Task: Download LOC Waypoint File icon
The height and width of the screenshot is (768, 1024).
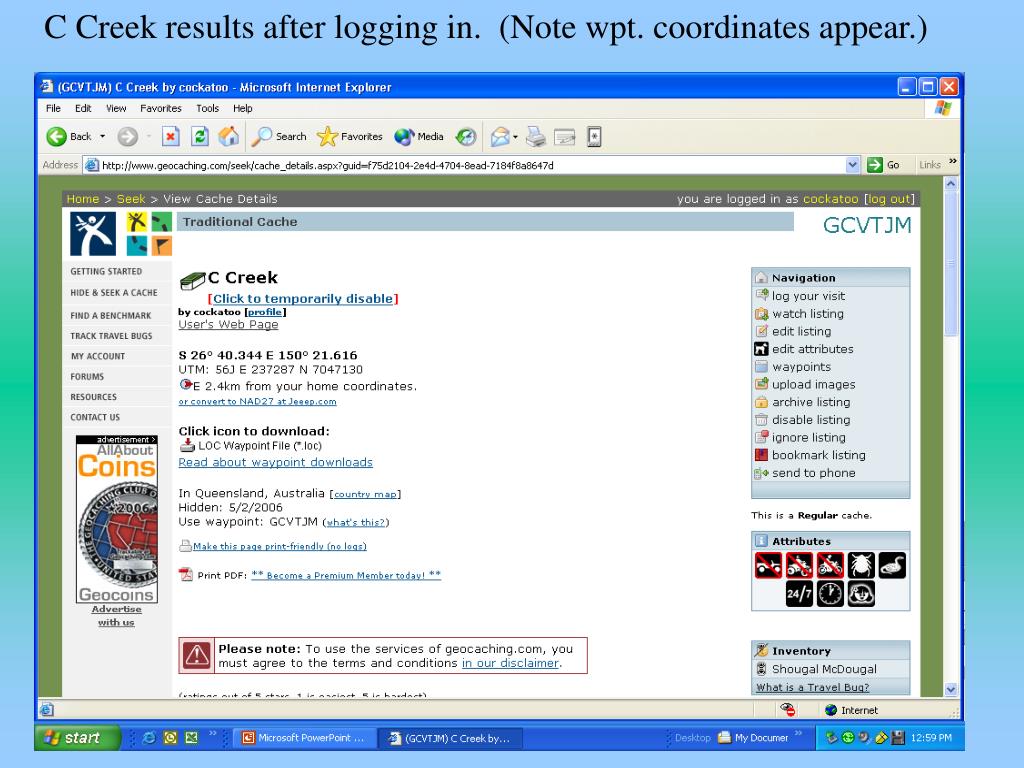Action: click(x=187, y=445)
